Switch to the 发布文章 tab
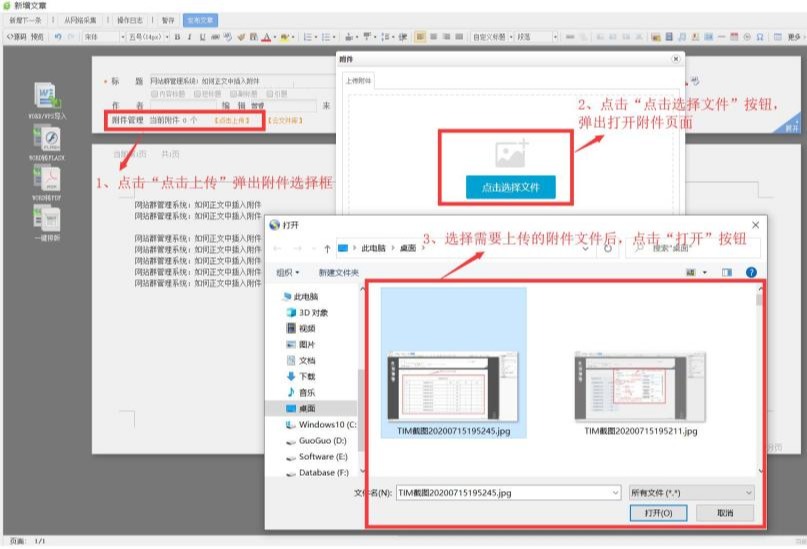This screenshot has width=807, height=549. tap(199, 20)
